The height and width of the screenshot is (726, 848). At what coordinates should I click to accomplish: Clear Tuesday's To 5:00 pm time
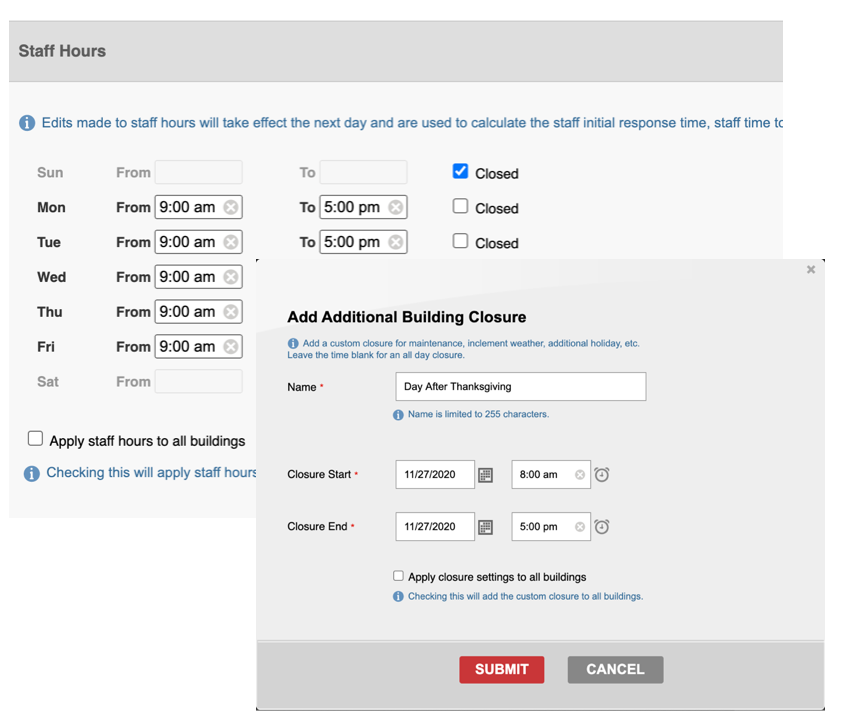(x=396, y=242)
